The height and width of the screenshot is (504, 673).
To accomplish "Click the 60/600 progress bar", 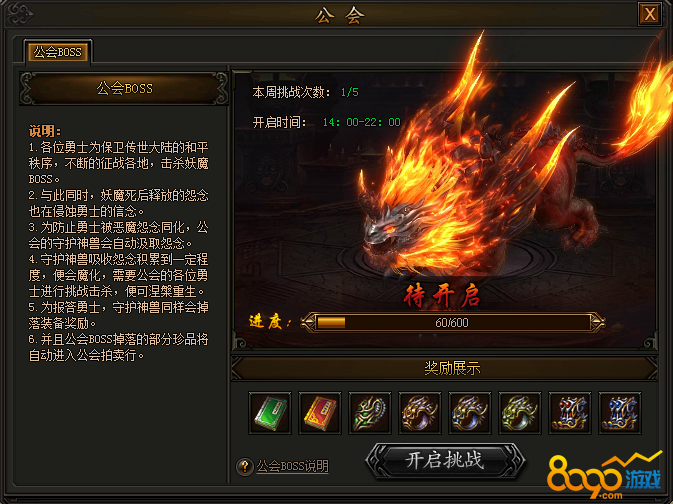I will 453,322.
